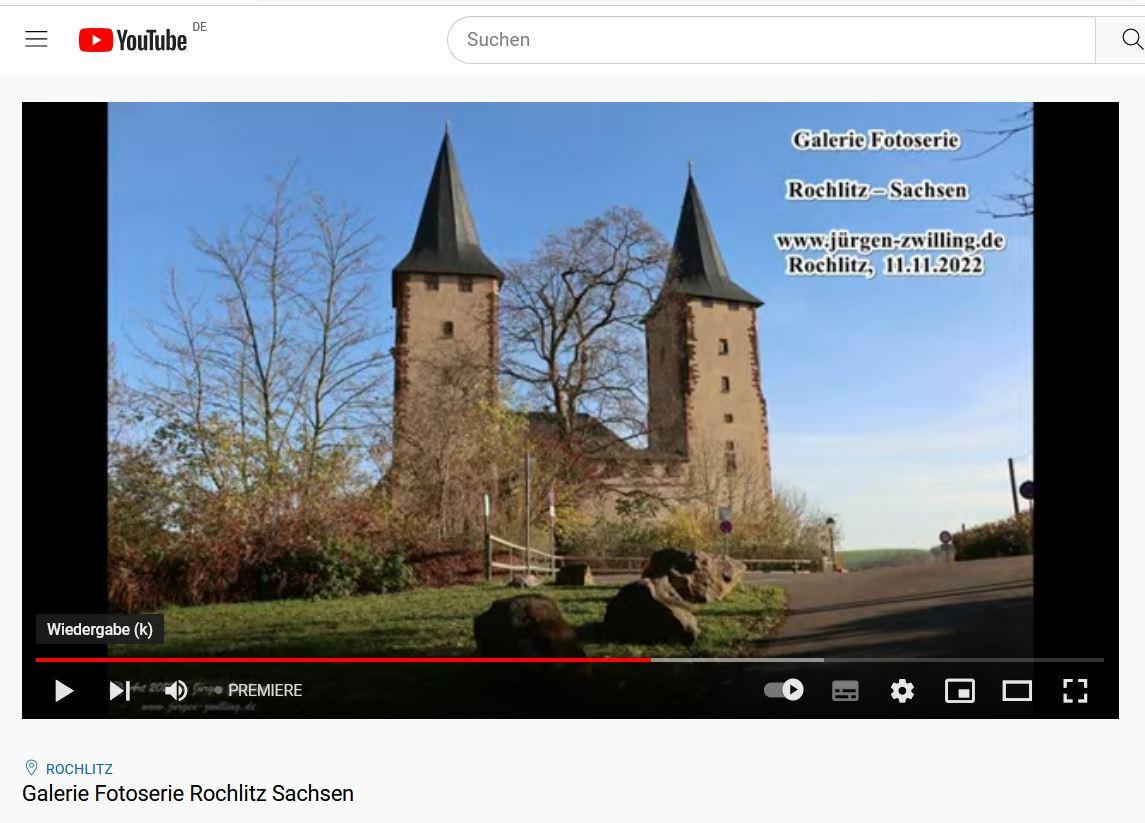Open the ROCHLITZ location link
This screenshot has height=823, width=1145.
(79, 769)
